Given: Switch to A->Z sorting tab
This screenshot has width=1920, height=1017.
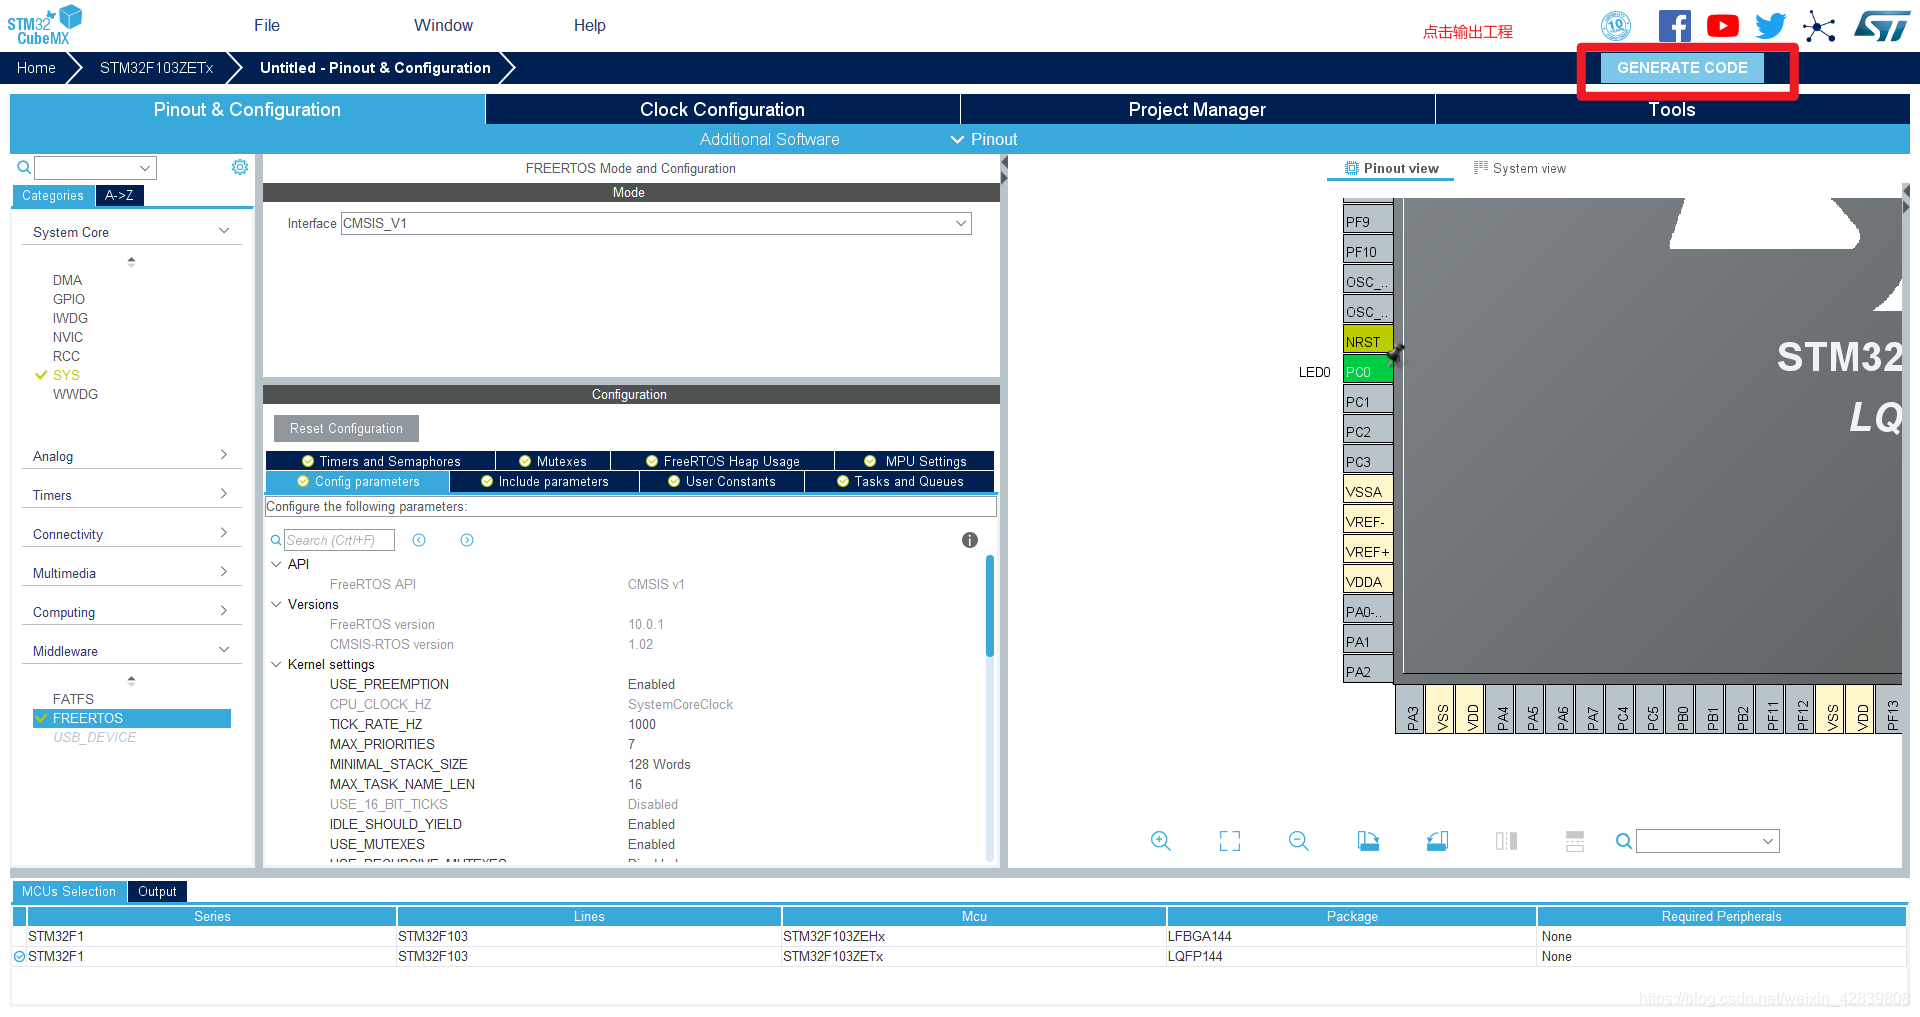Looking at the screenshot, I should pos(120,195).
